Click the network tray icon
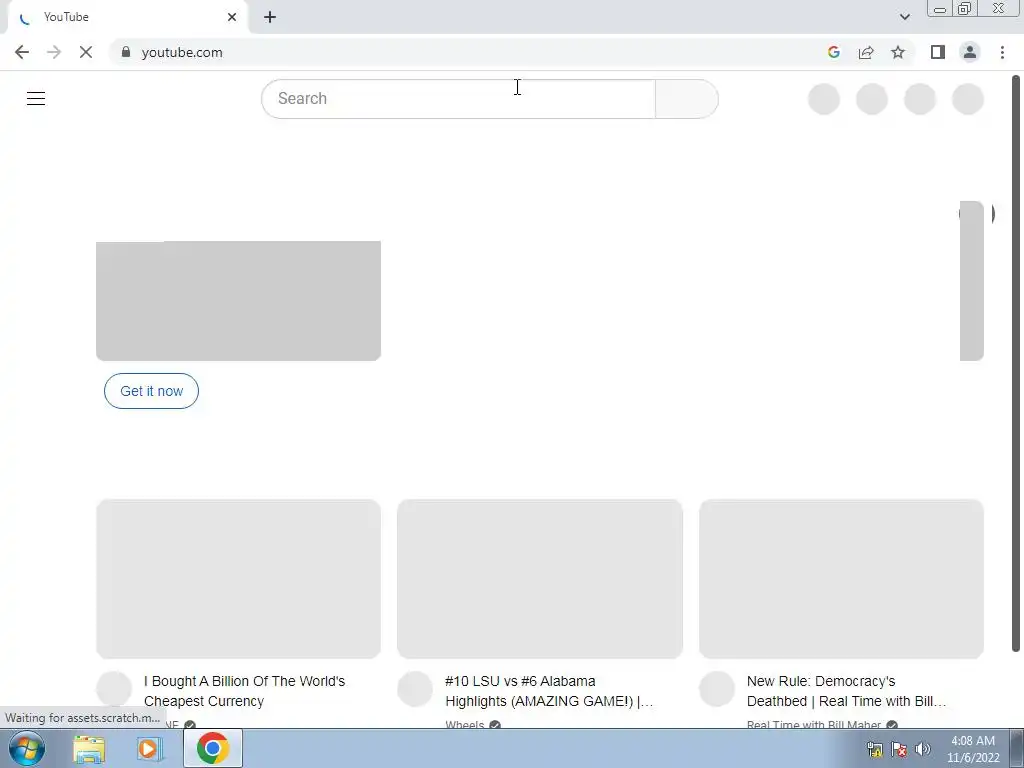 (x=874, y=749)
